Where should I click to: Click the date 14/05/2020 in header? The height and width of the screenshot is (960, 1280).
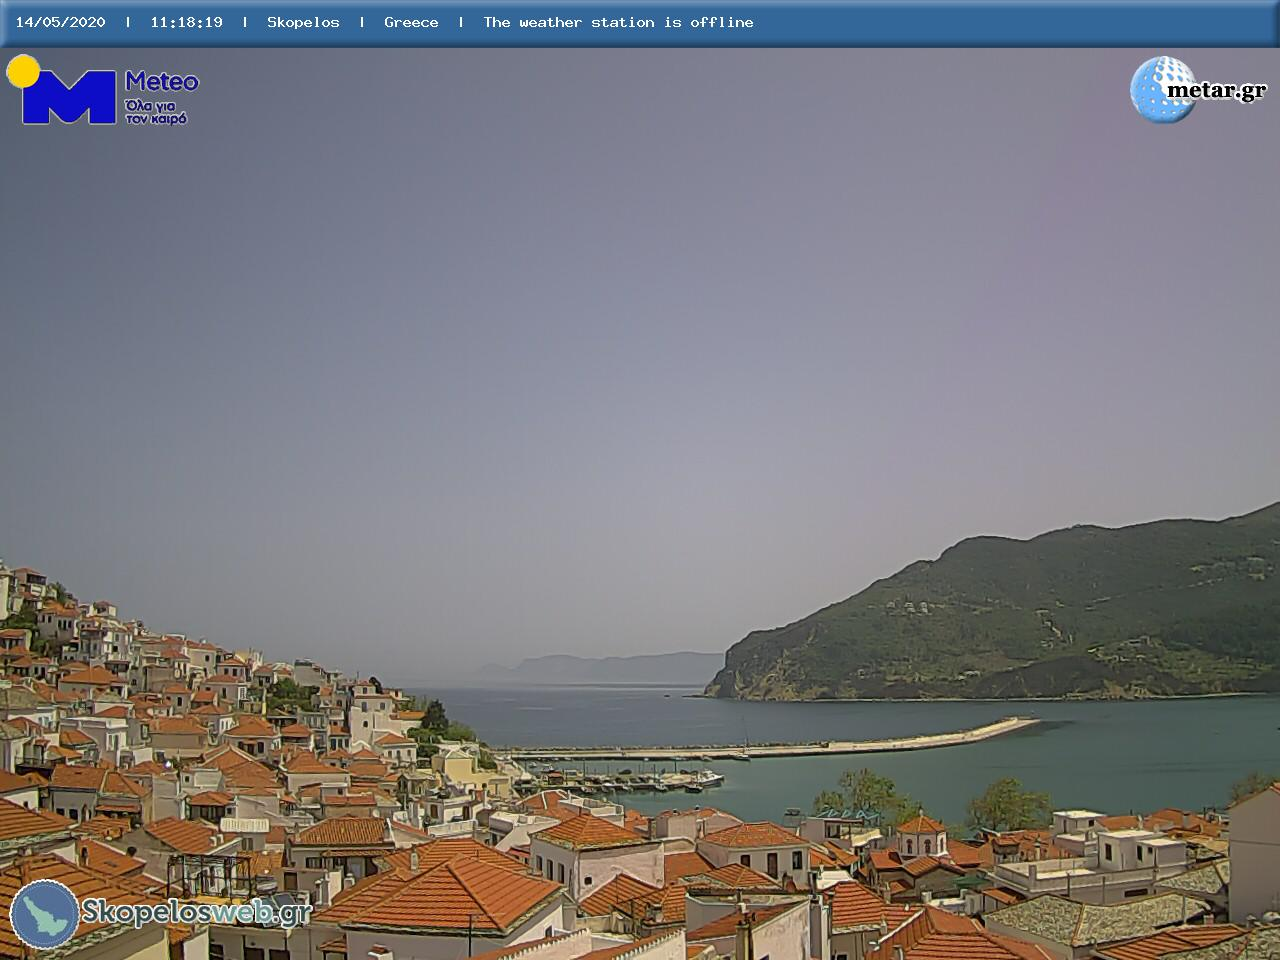pos(60,22)
